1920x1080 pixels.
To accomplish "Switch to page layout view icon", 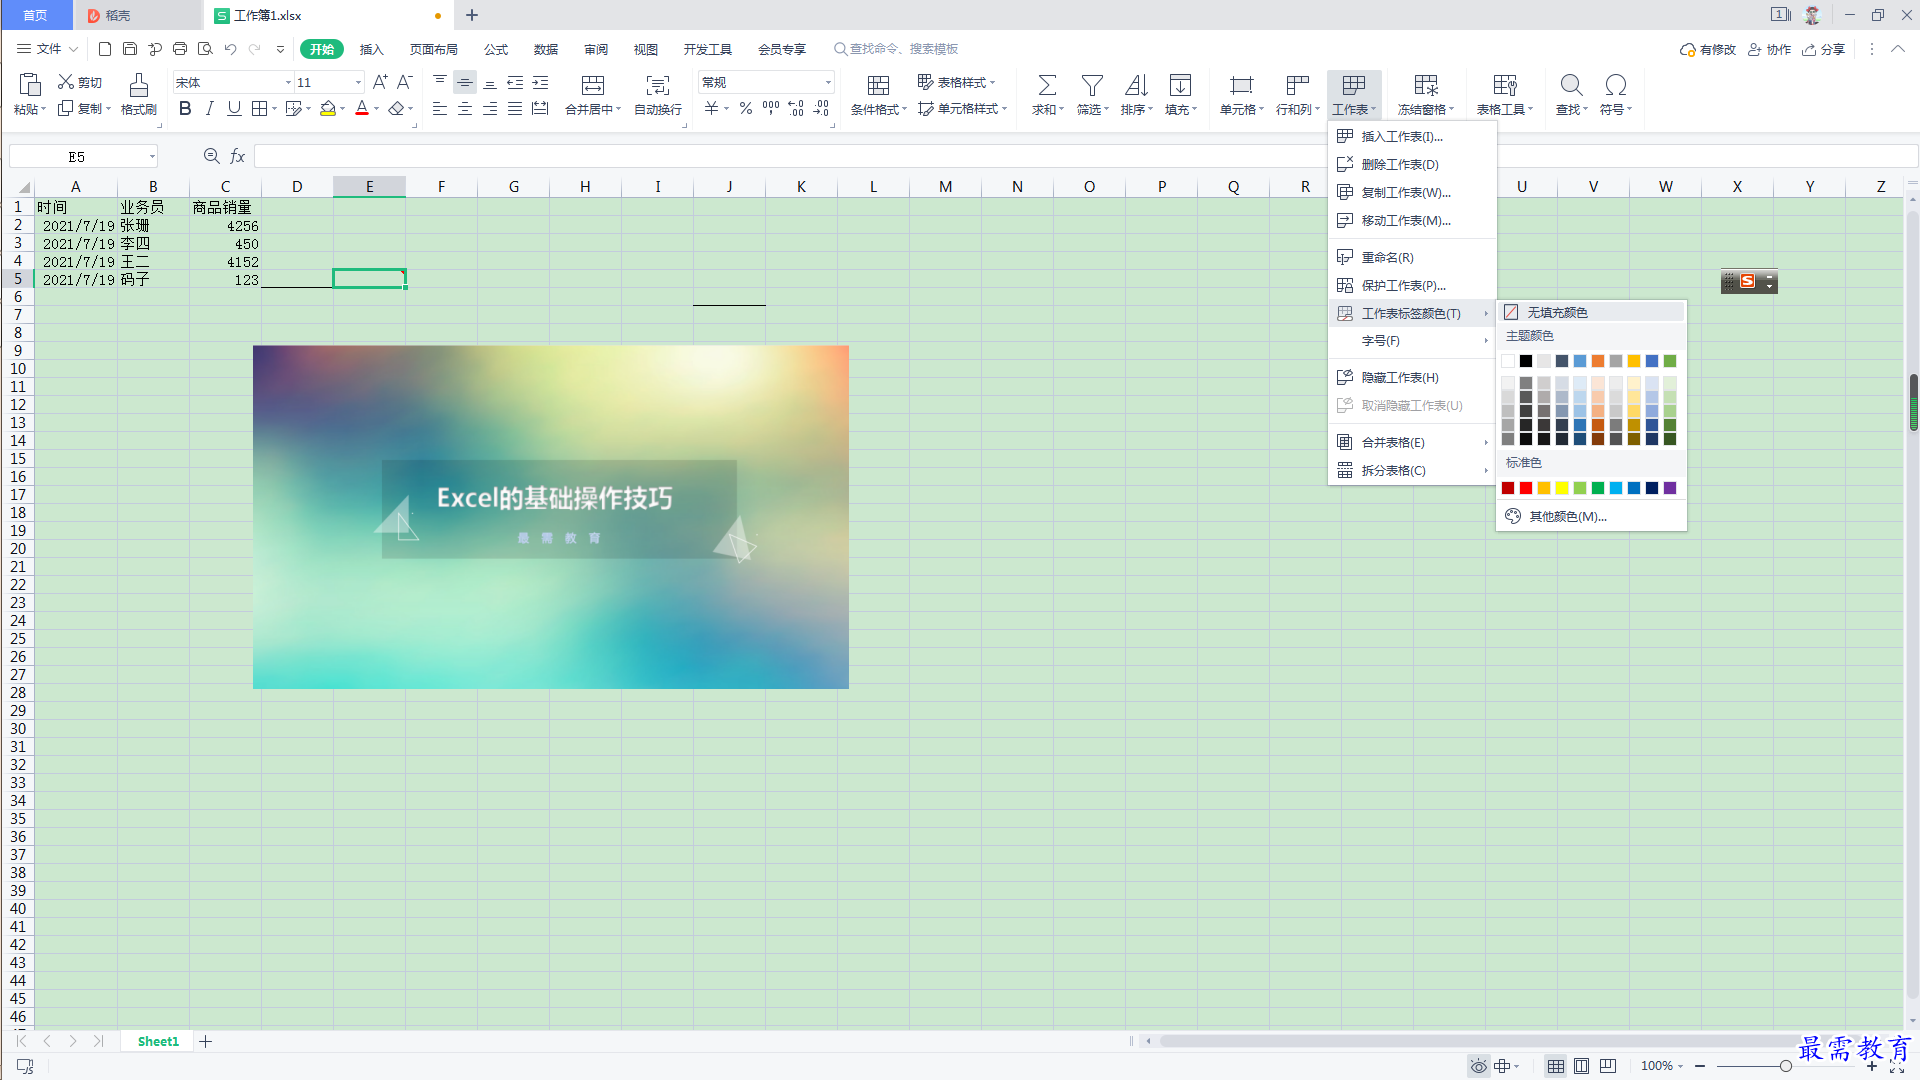I will [1581, 1066].
